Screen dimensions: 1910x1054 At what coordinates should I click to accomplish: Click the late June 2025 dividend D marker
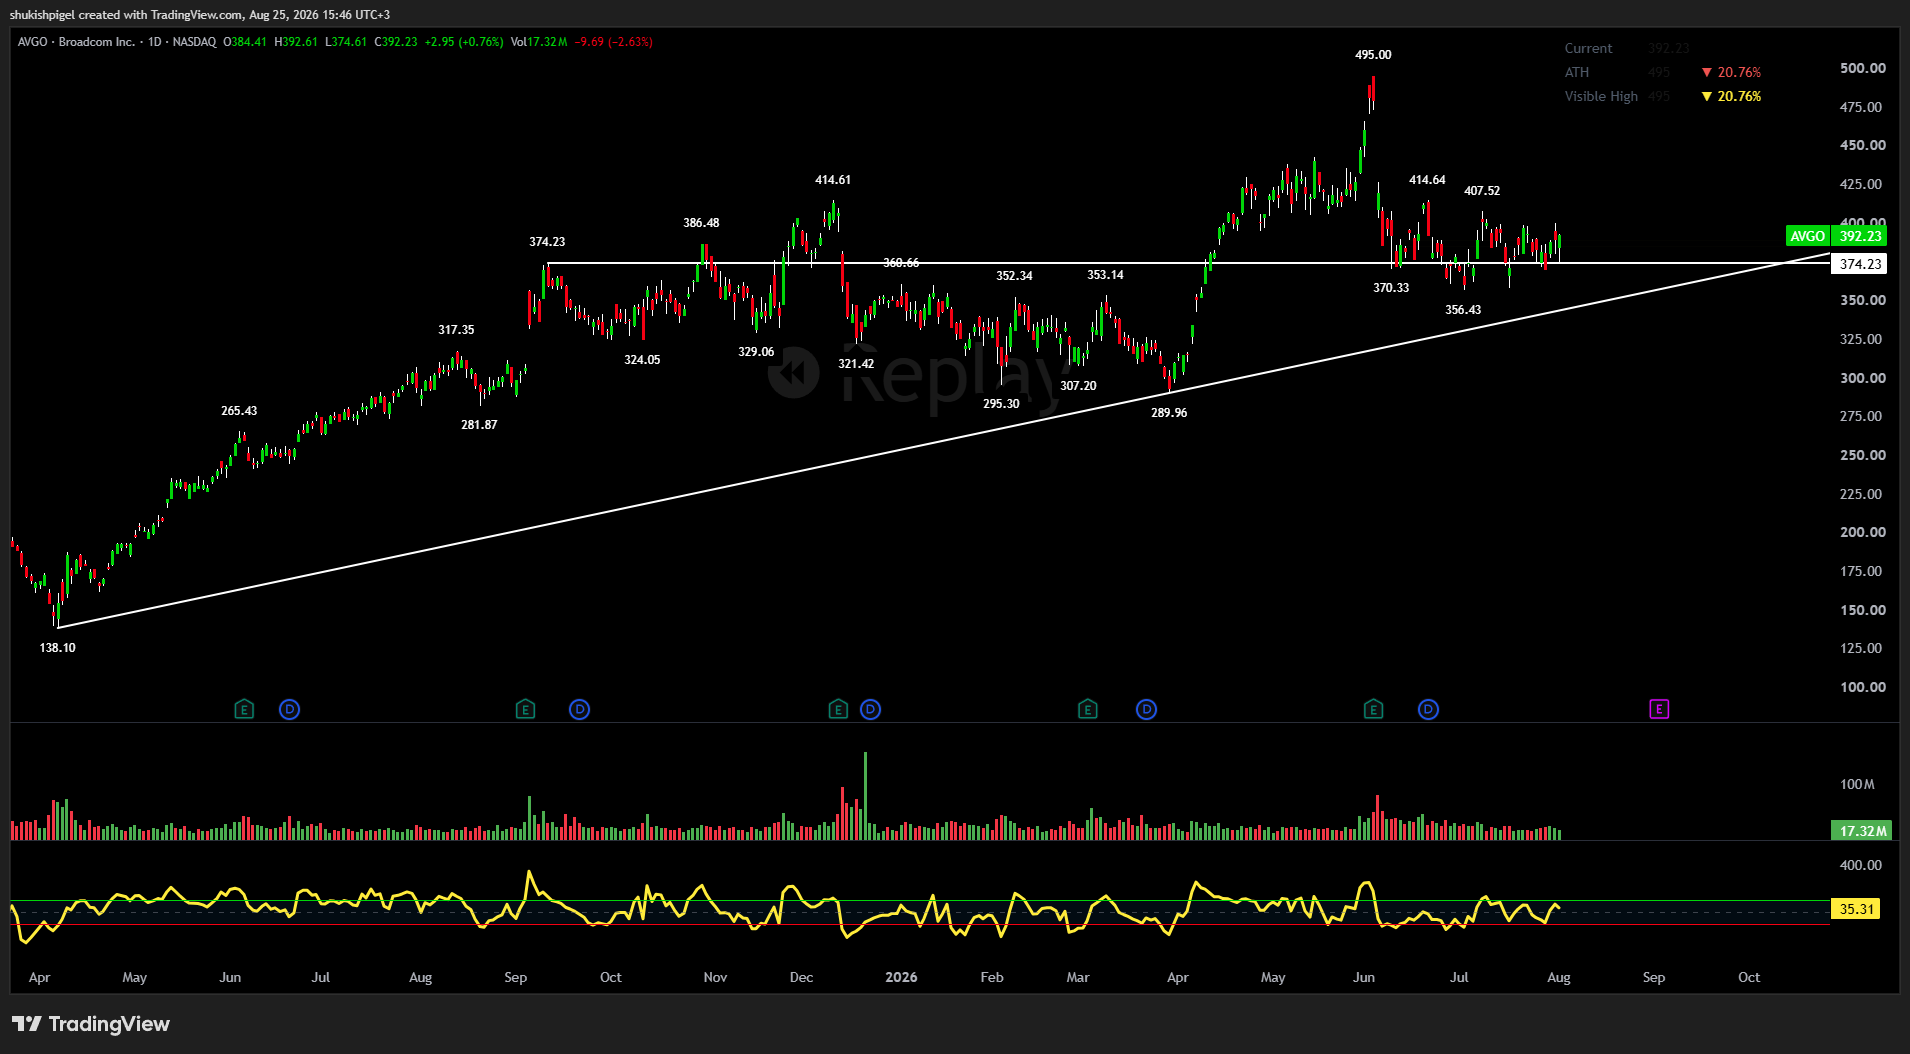pos(289,709)
